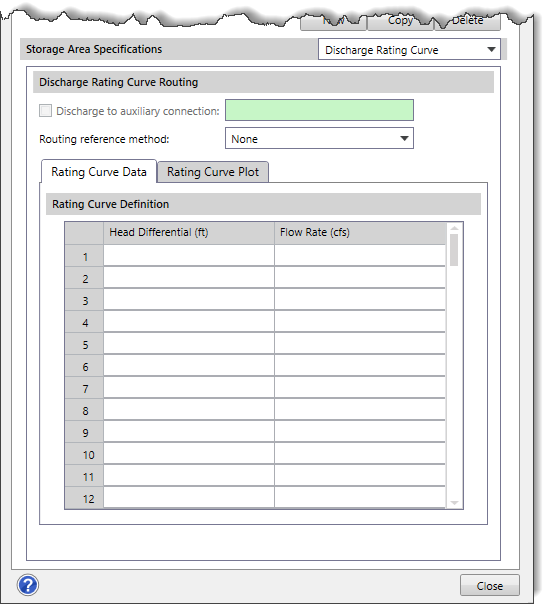
Task: Select row header 9 in table
Action: [84, 431]
